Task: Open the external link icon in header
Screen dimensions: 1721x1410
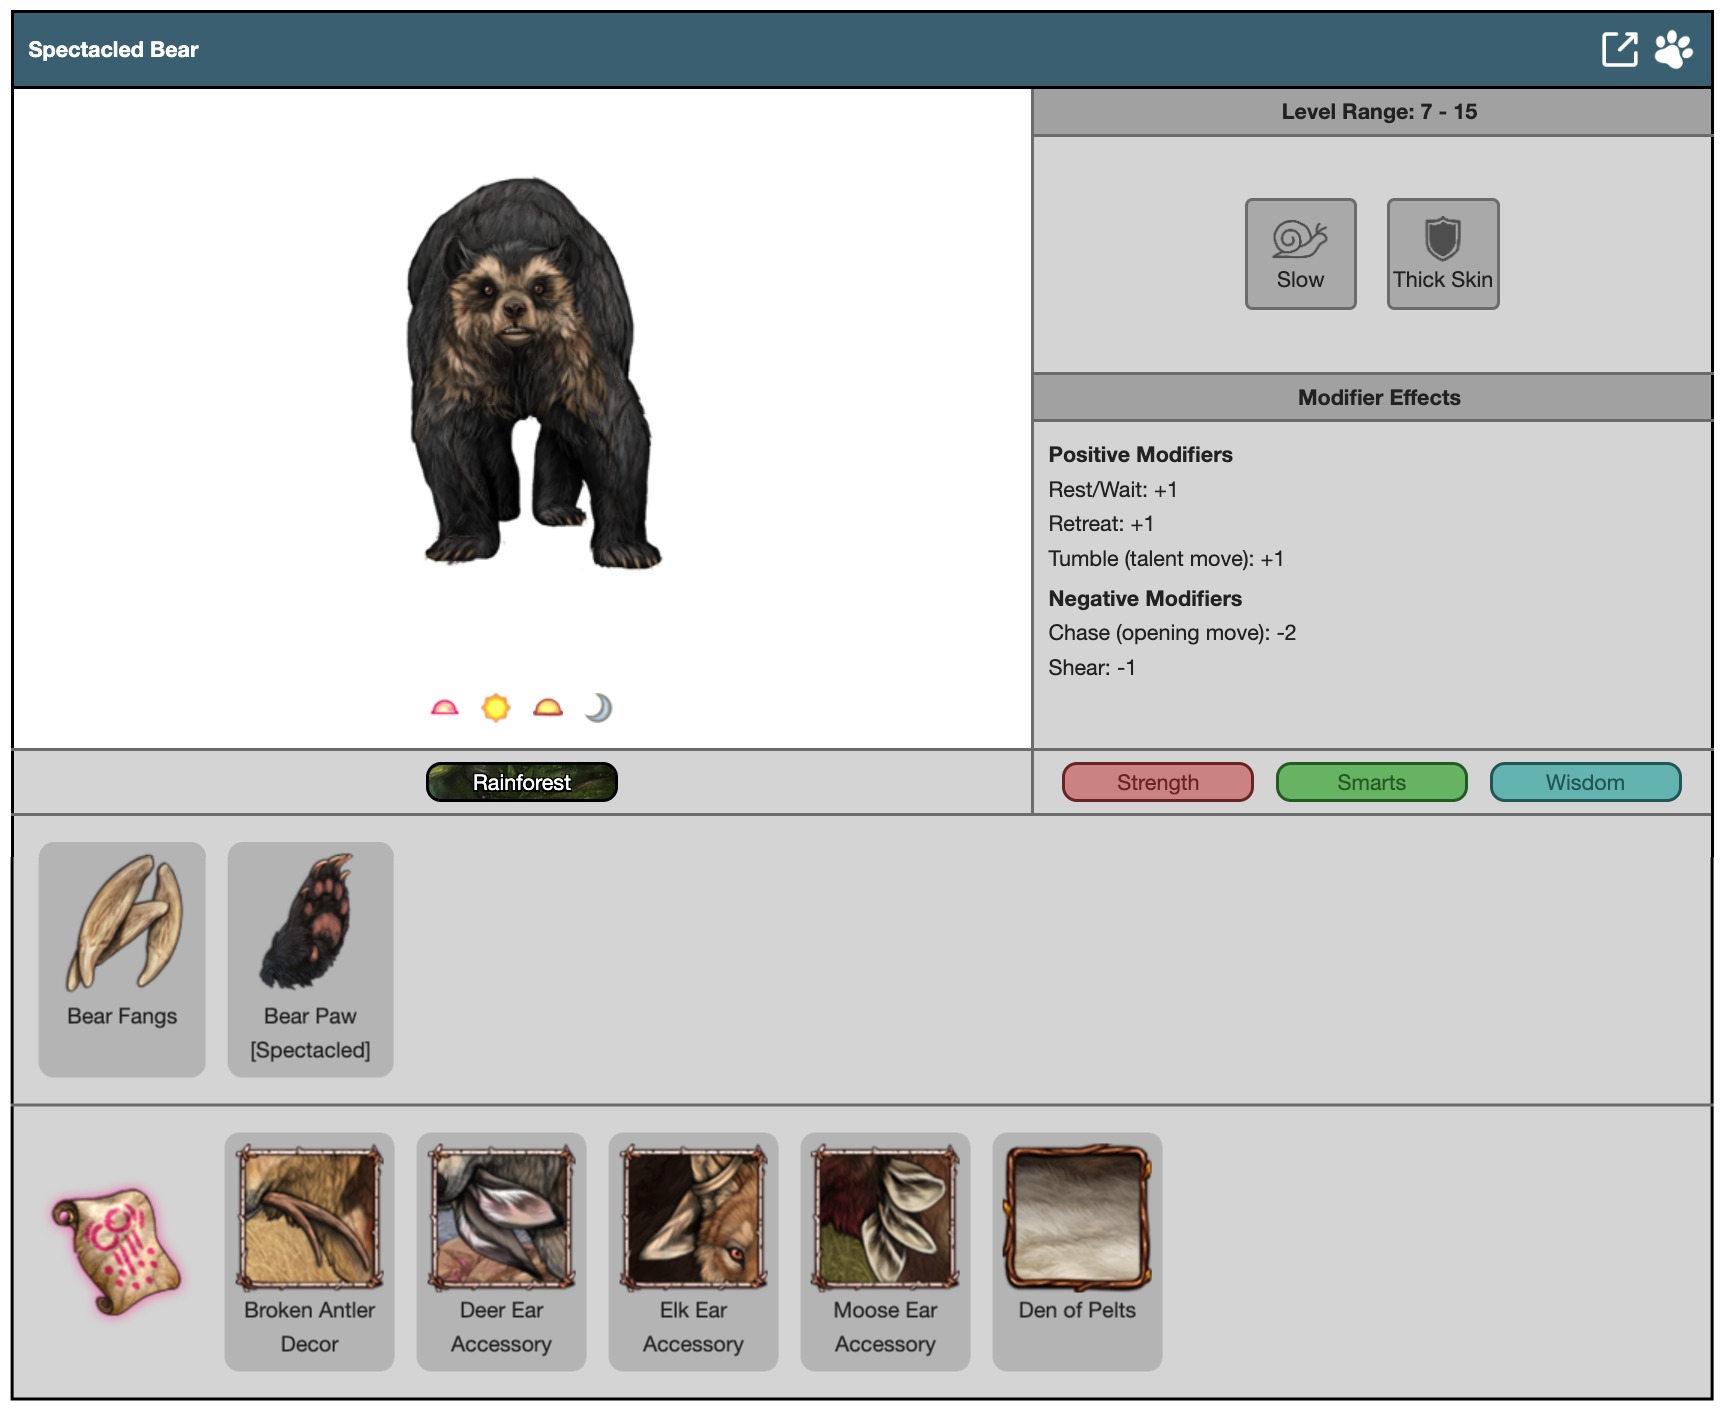Action: point(1619,49)
